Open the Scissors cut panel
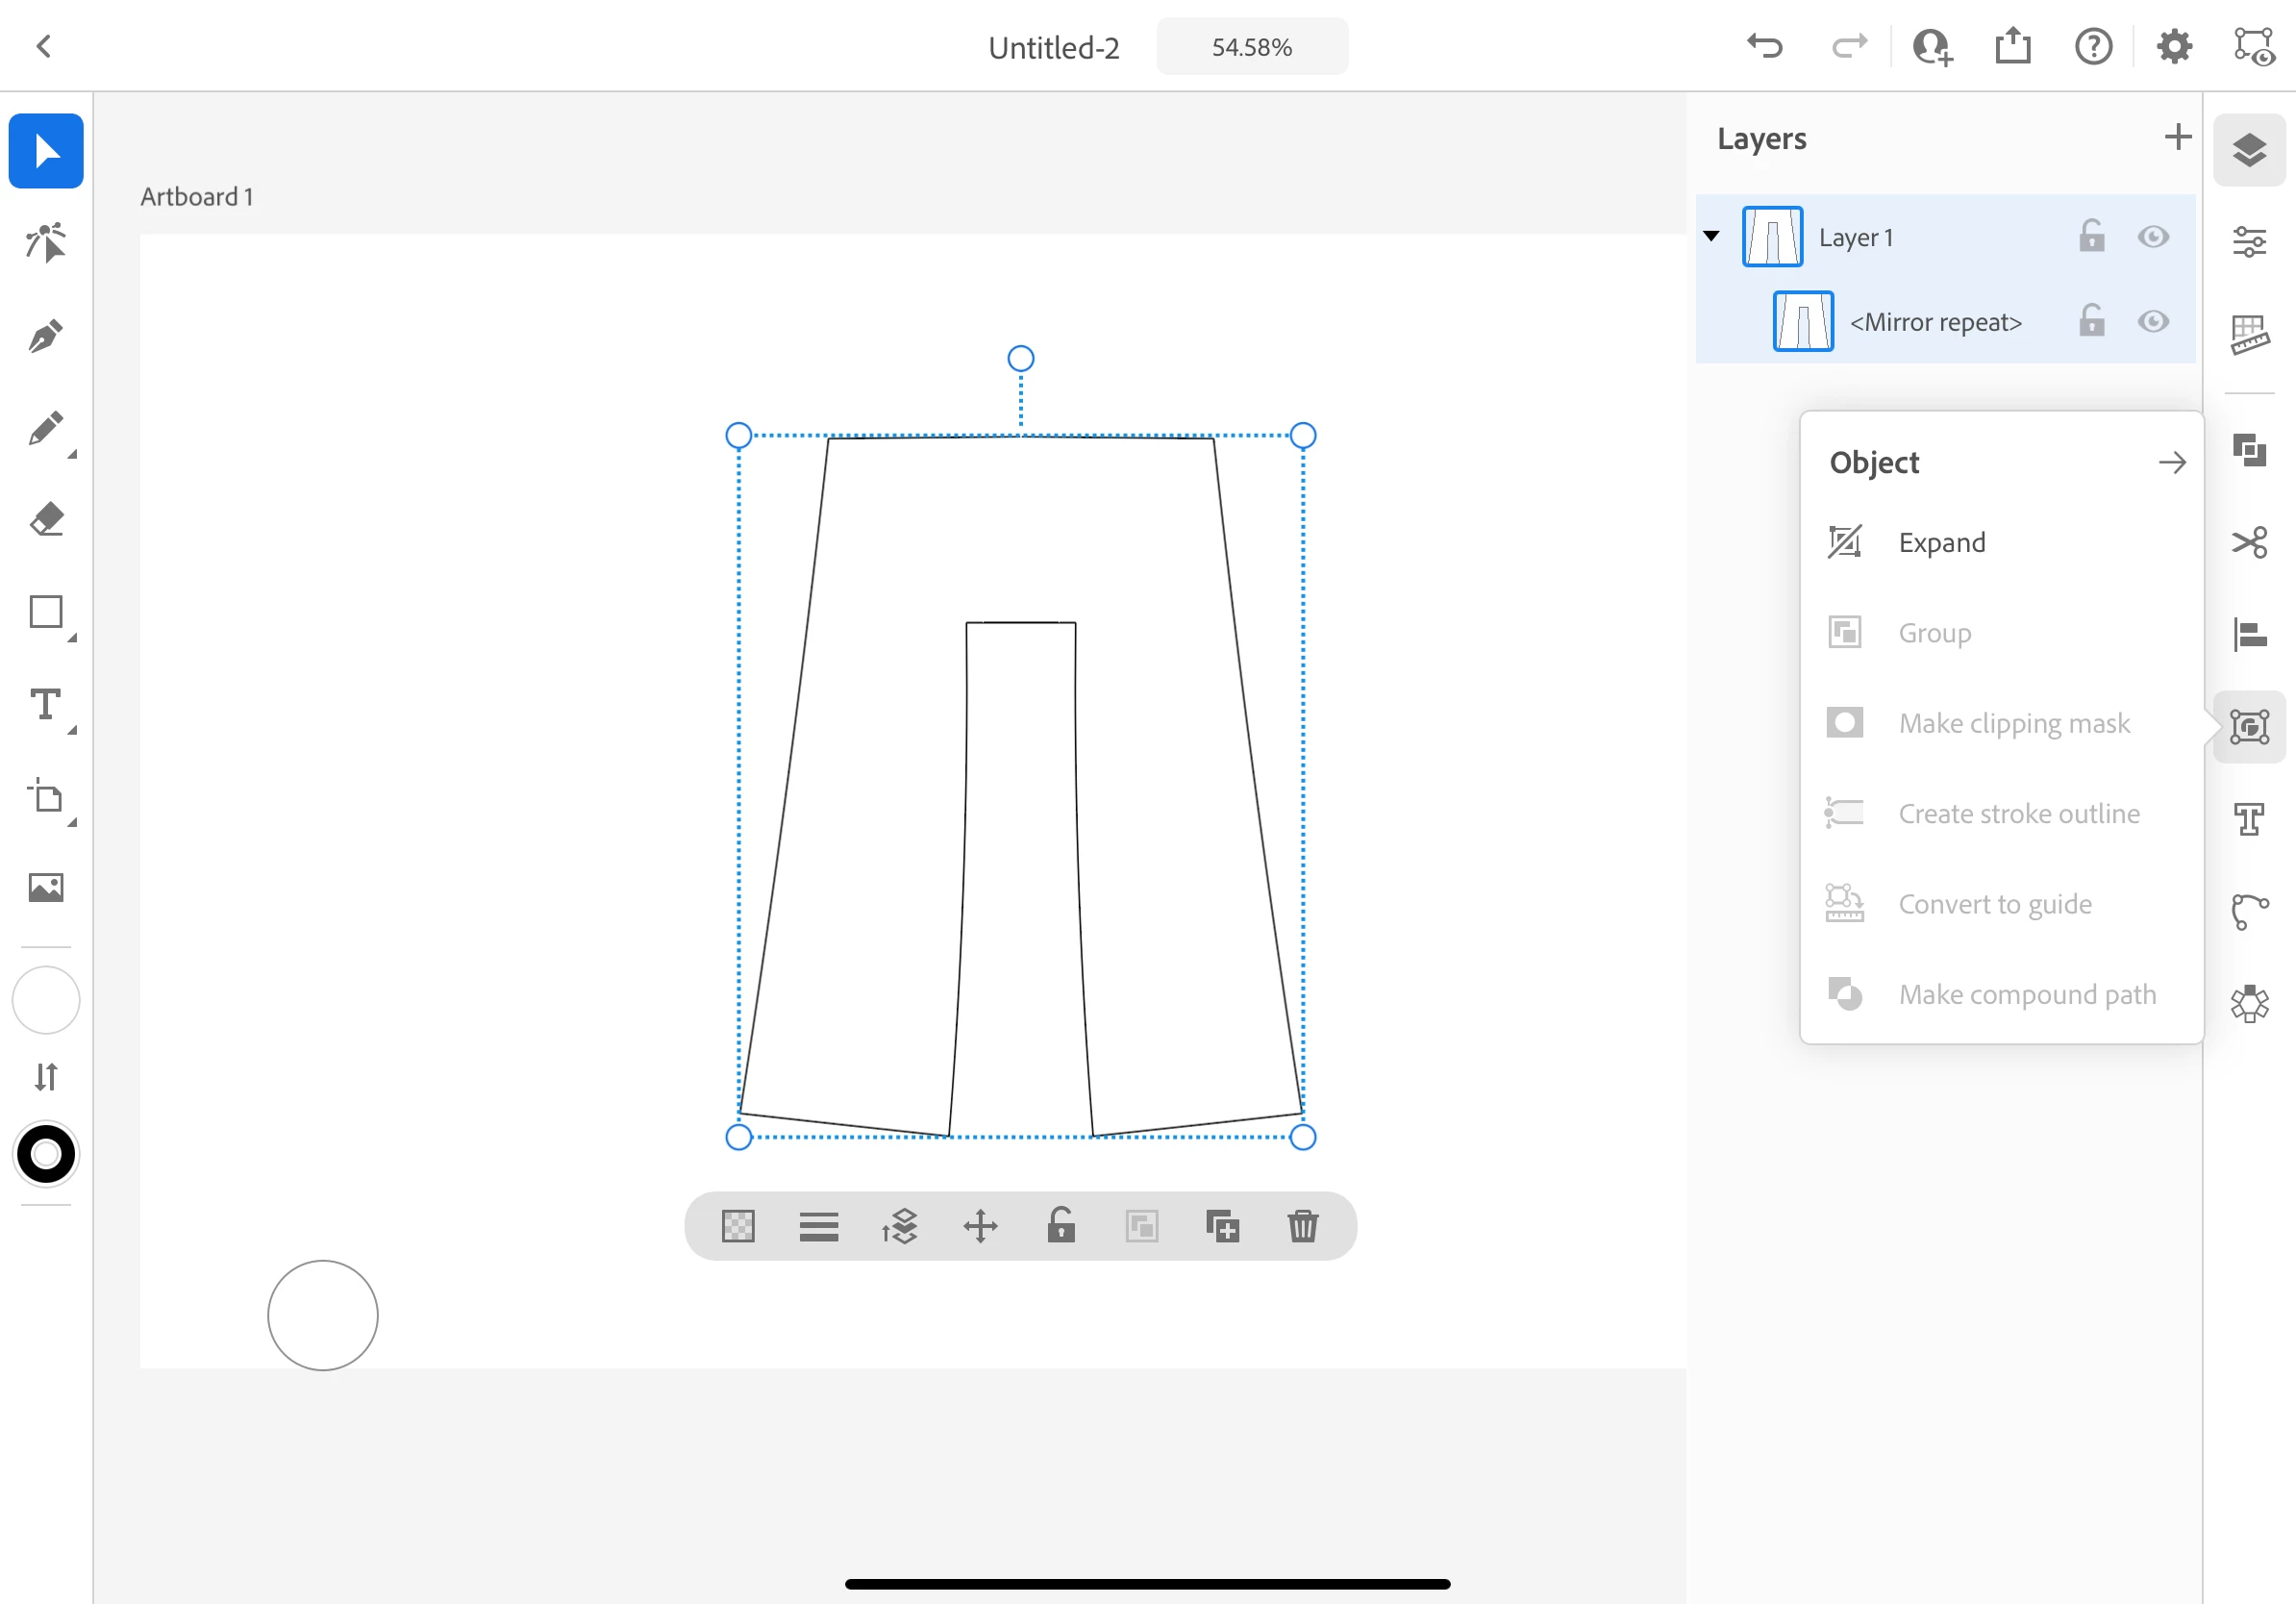2296x1604 pixels. [x=2249, y=543]
